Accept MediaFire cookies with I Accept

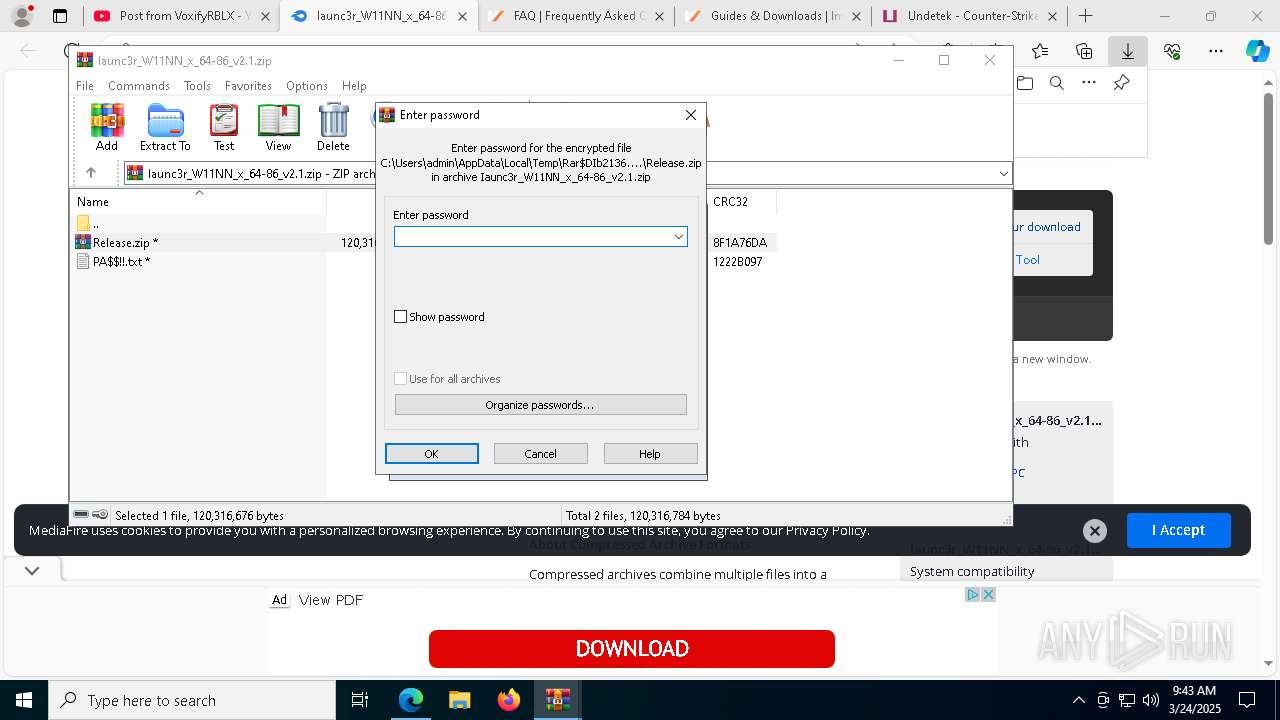click(x=1178, y=530)
